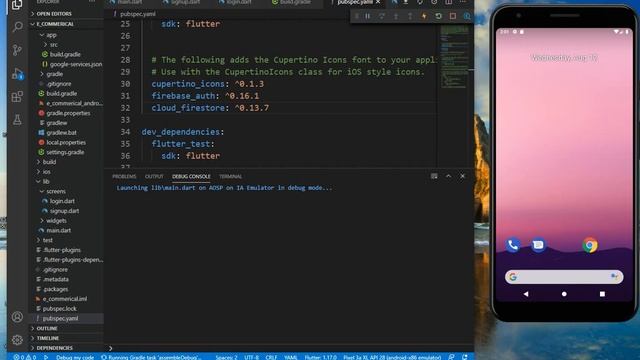Click the debug Step Into button
The height and width of the screenshot is (360, 640).
click(x=396, y=16)
